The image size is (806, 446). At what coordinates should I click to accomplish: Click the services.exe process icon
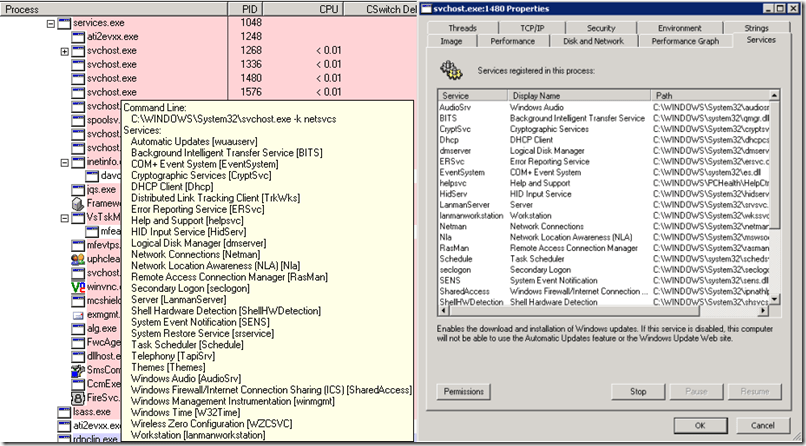[64, 21]
